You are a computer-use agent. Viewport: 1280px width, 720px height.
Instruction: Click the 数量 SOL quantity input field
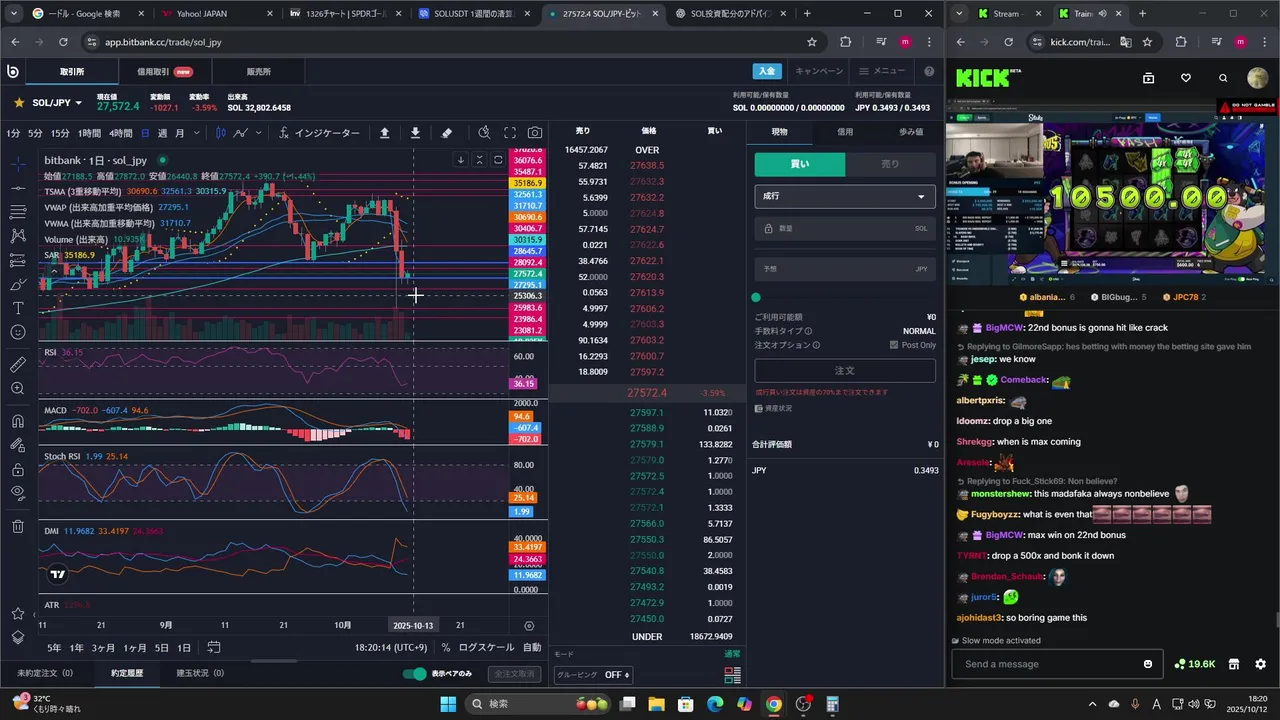[x=845, y=228]
